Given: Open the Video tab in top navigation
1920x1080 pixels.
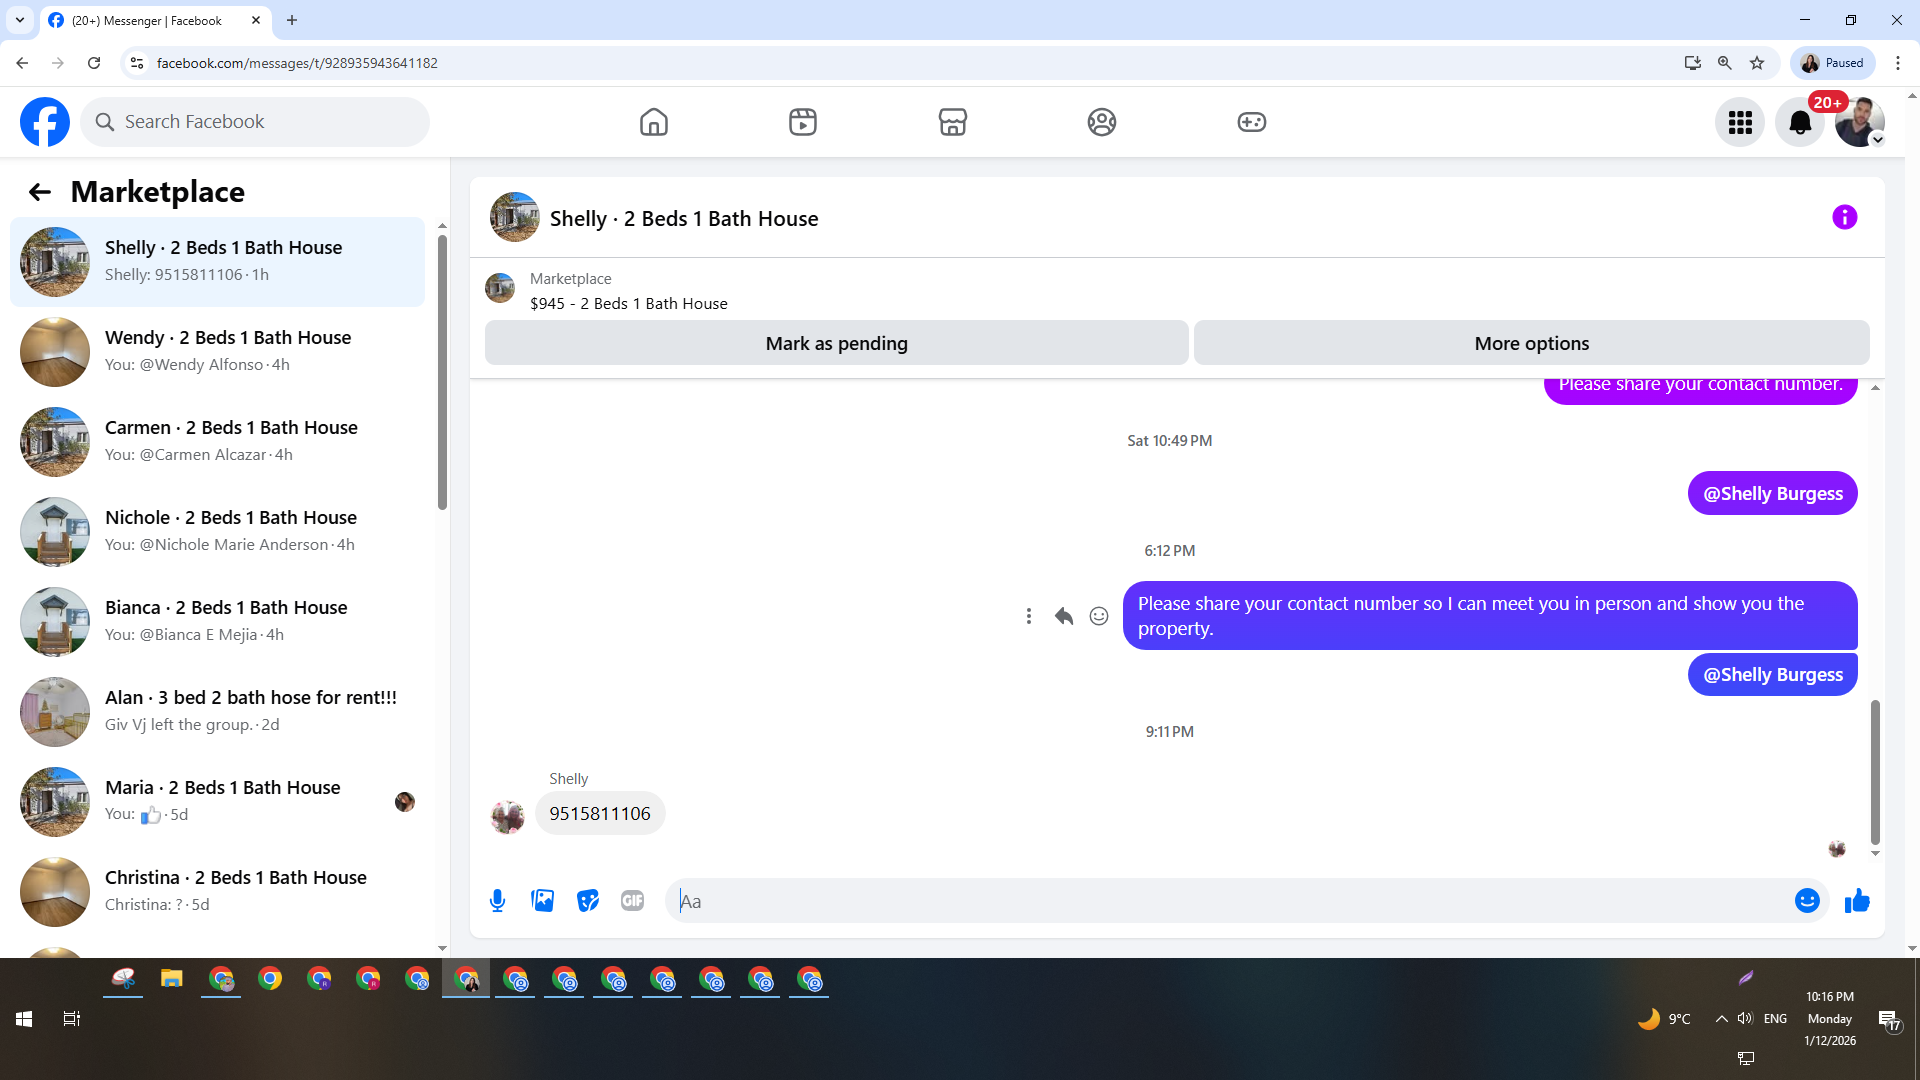Looking at the screenshot, I should click(x=802, y=122).
